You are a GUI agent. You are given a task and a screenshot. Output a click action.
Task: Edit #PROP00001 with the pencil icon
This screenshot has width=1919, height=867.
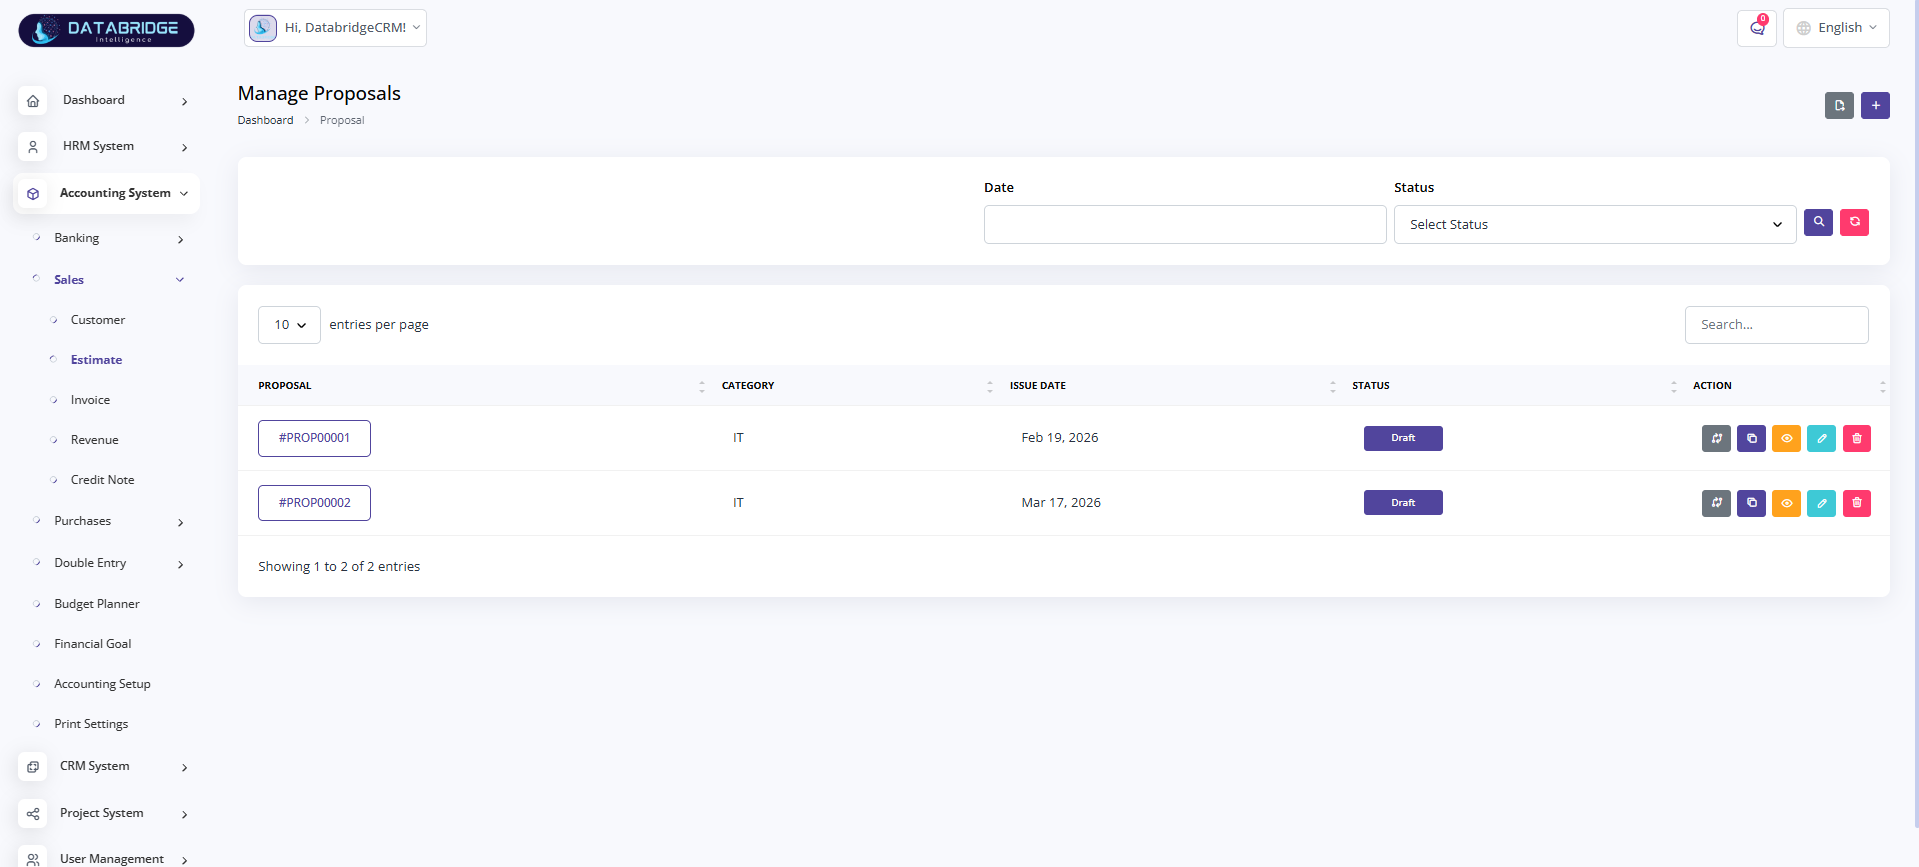pyautogui.click(x=1822, y=438)
